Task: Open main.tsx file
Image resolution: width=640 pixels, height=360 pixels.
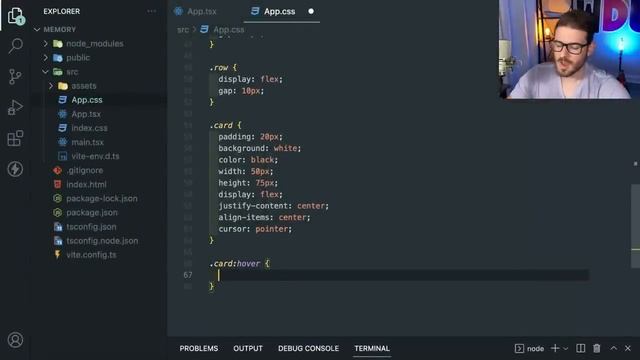Action: [x=87, y=142]
